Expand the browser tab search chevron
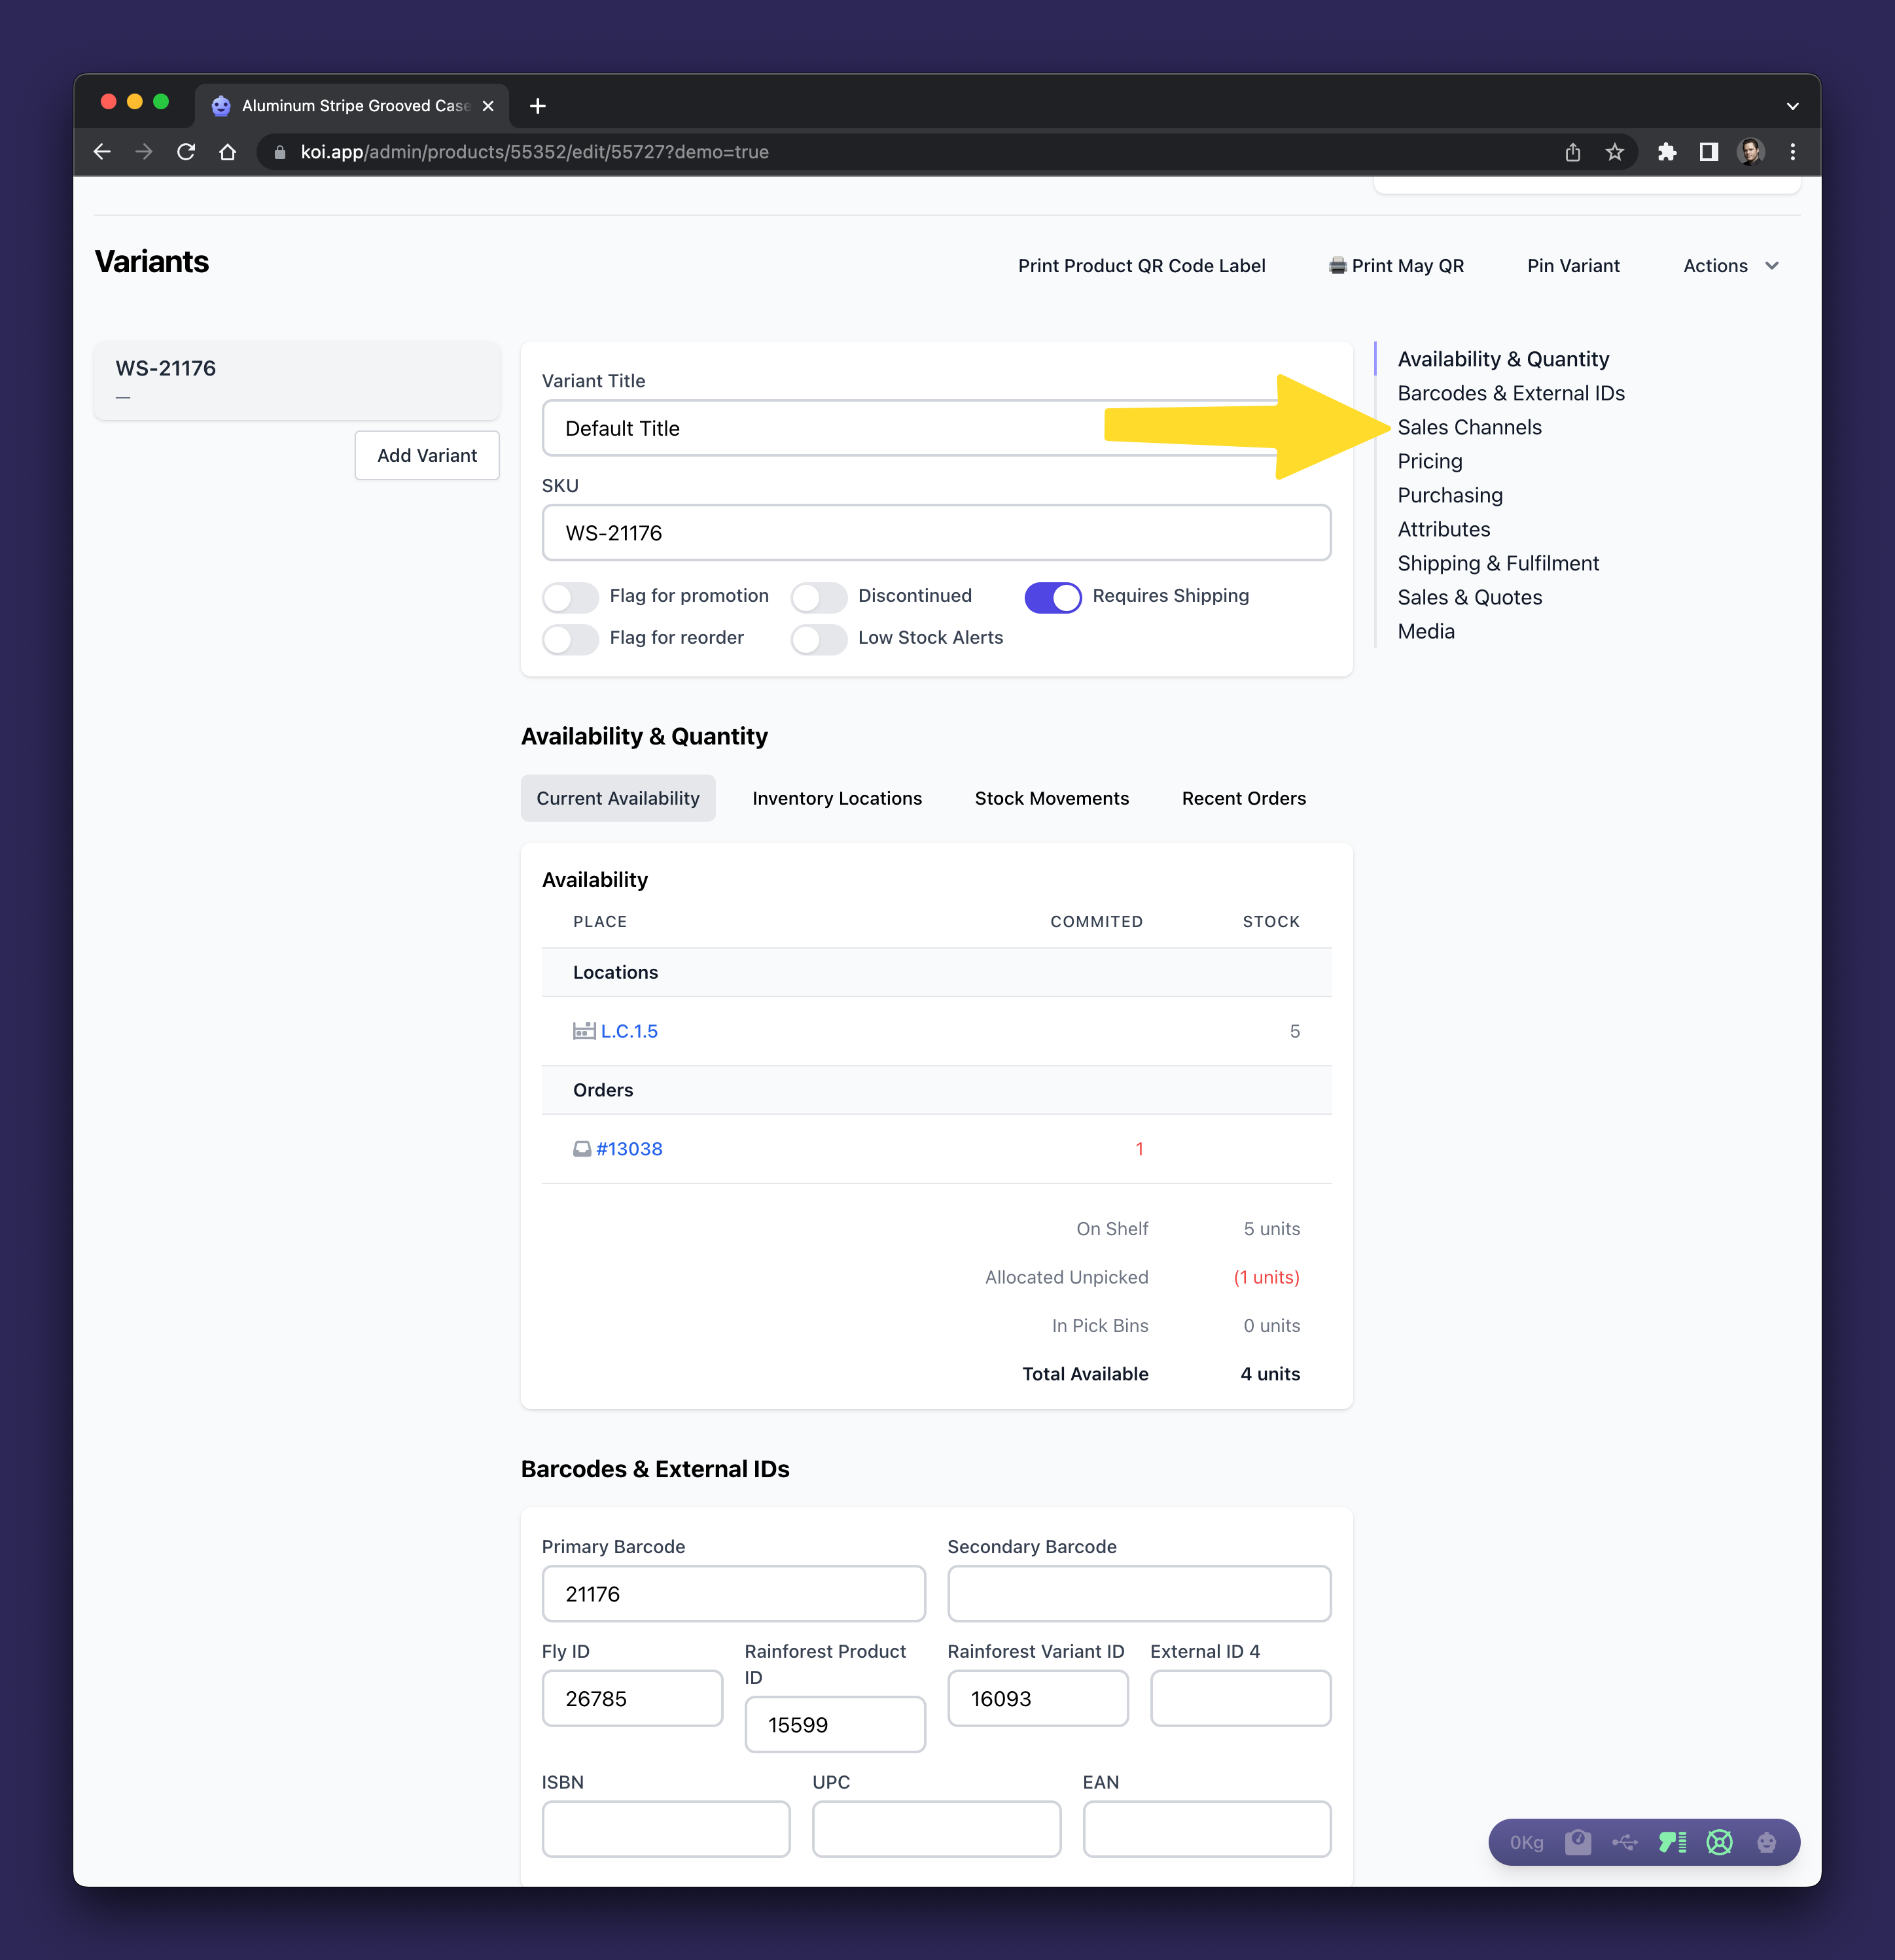This screenshot has height=1960, width=1895. (1792, 106)
